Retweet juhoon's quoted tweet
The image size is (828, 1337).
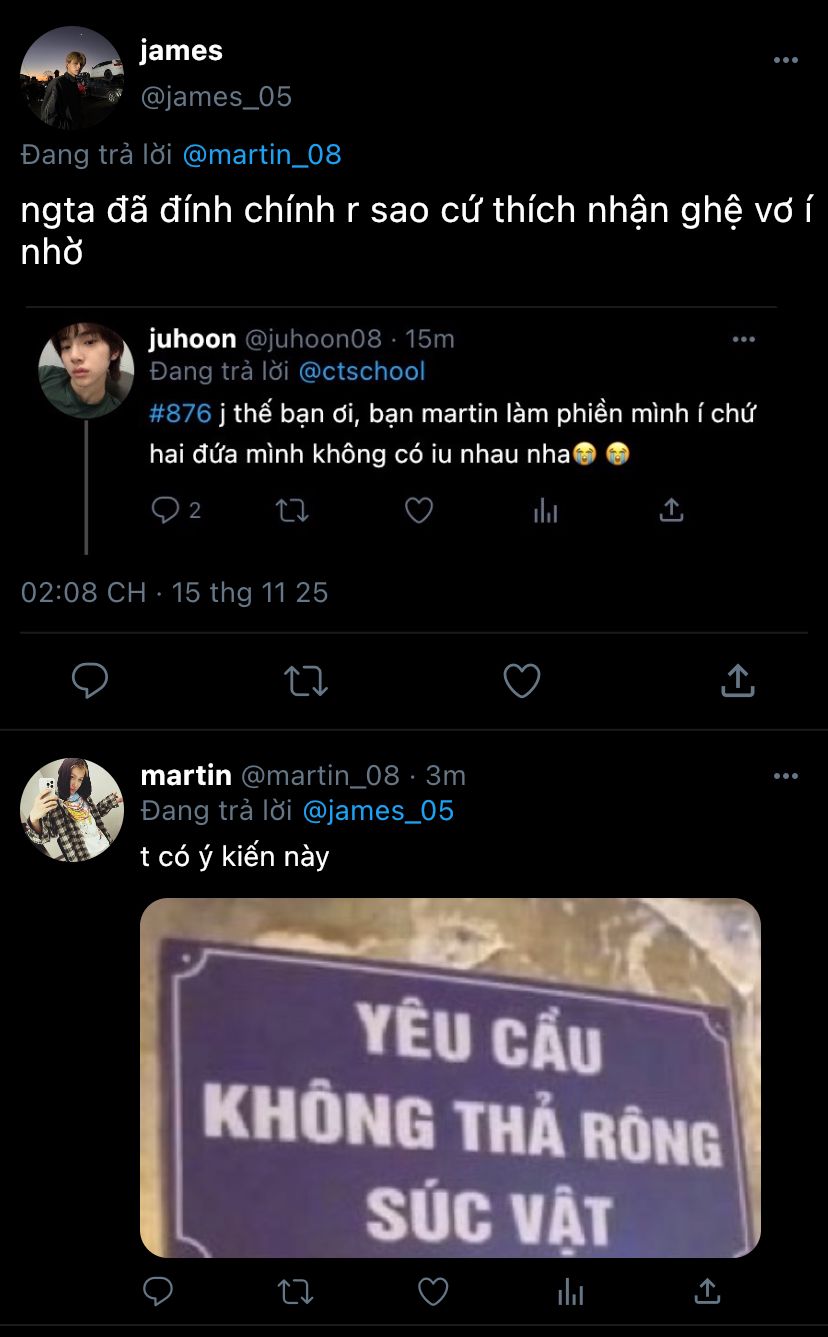[292, 511]
